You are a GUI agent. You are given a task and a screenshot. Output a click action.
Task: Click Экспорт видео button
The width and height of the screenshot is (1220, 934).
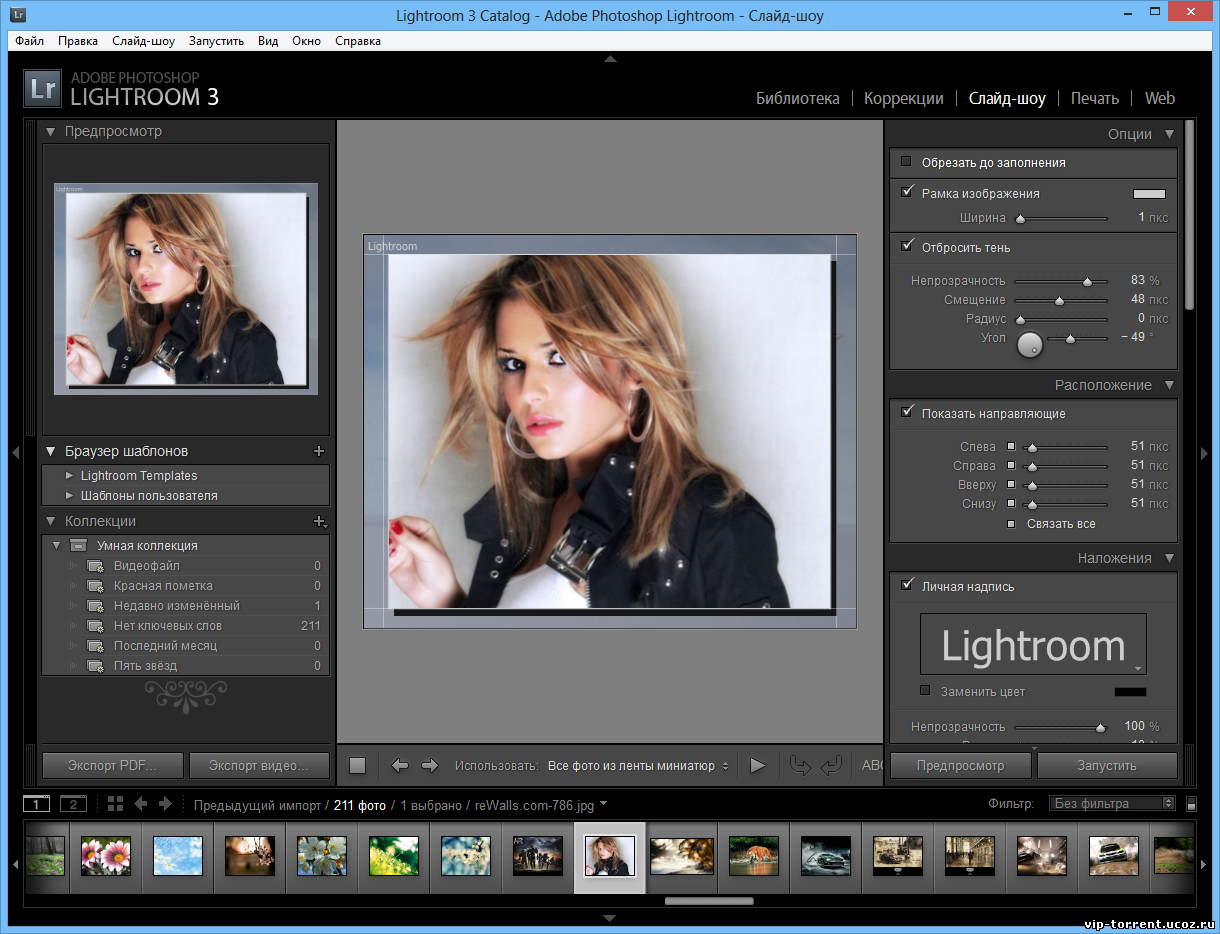pyautogui.click(x=259, y=766)
